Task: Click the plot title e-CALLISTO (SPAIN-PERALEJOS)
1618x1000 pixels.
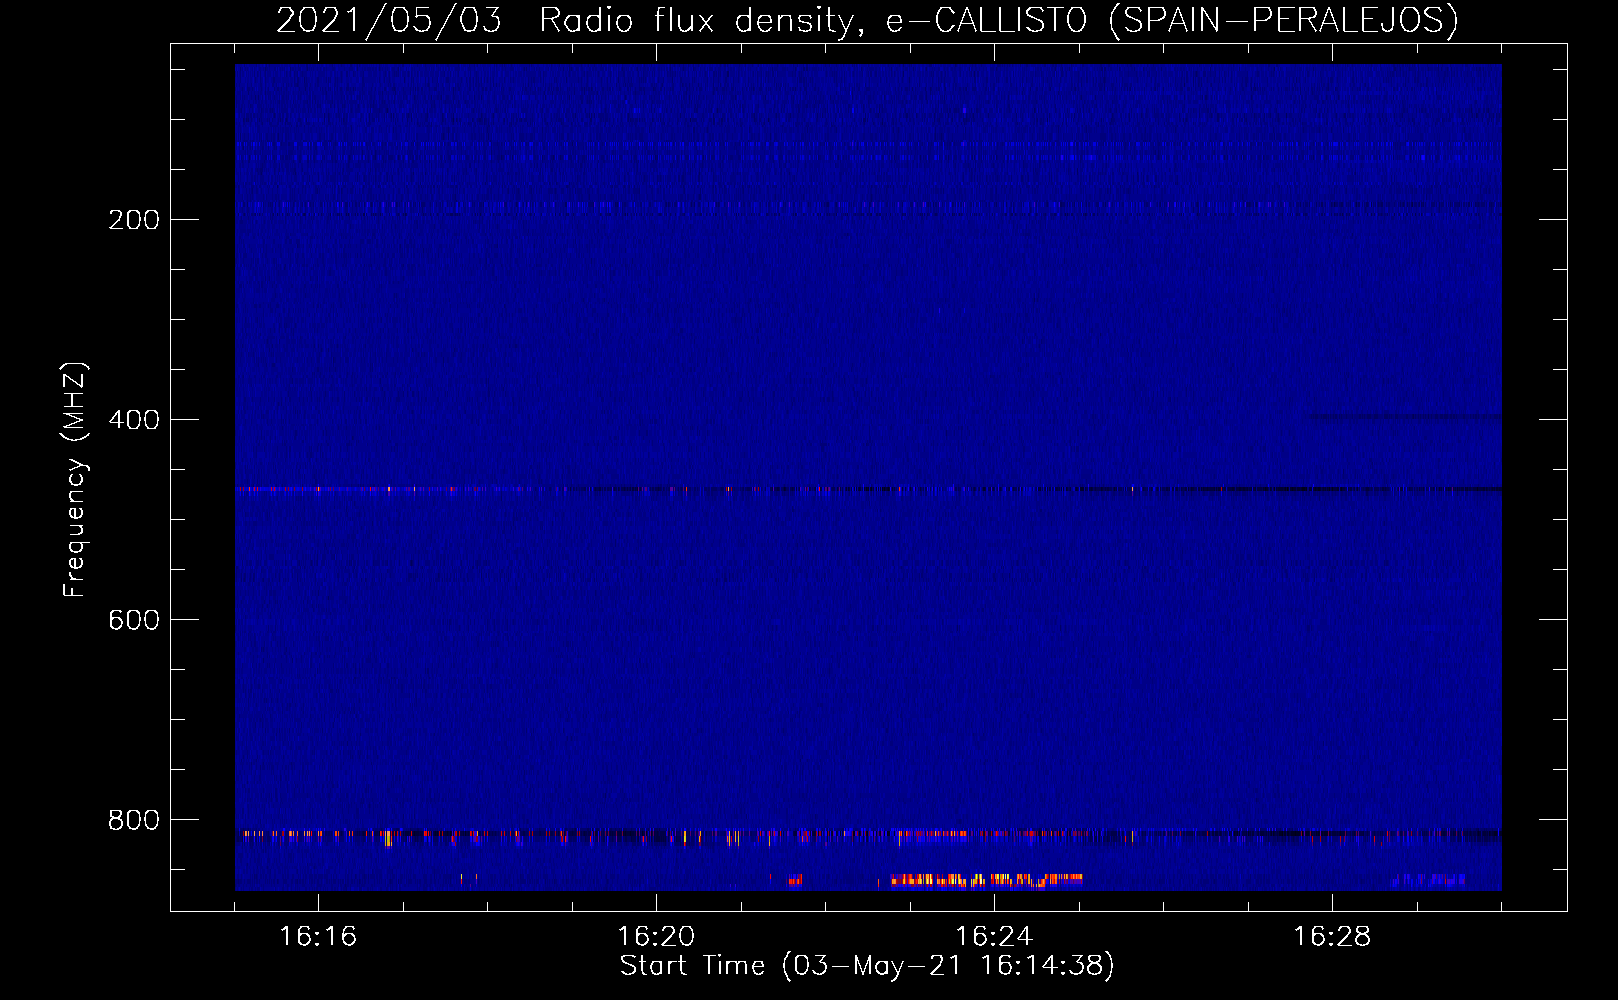Action: tap(1172, 20)
